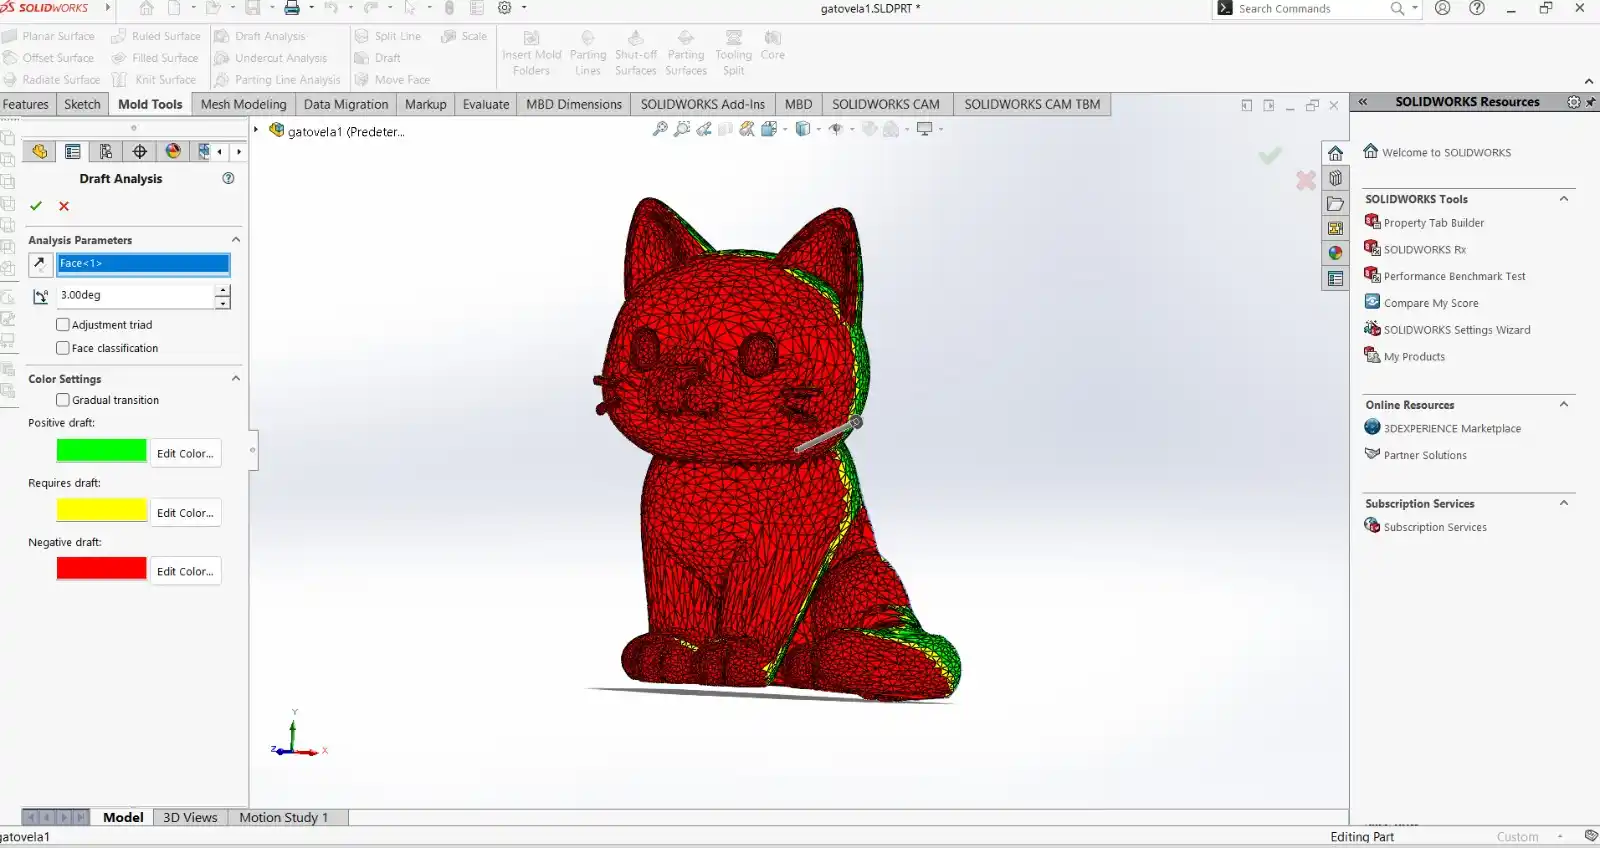The width and height of the screenshot is (1600, 848).
Task: Switch to the PropertyManager tab icon
Action: [x=73, y=152]
